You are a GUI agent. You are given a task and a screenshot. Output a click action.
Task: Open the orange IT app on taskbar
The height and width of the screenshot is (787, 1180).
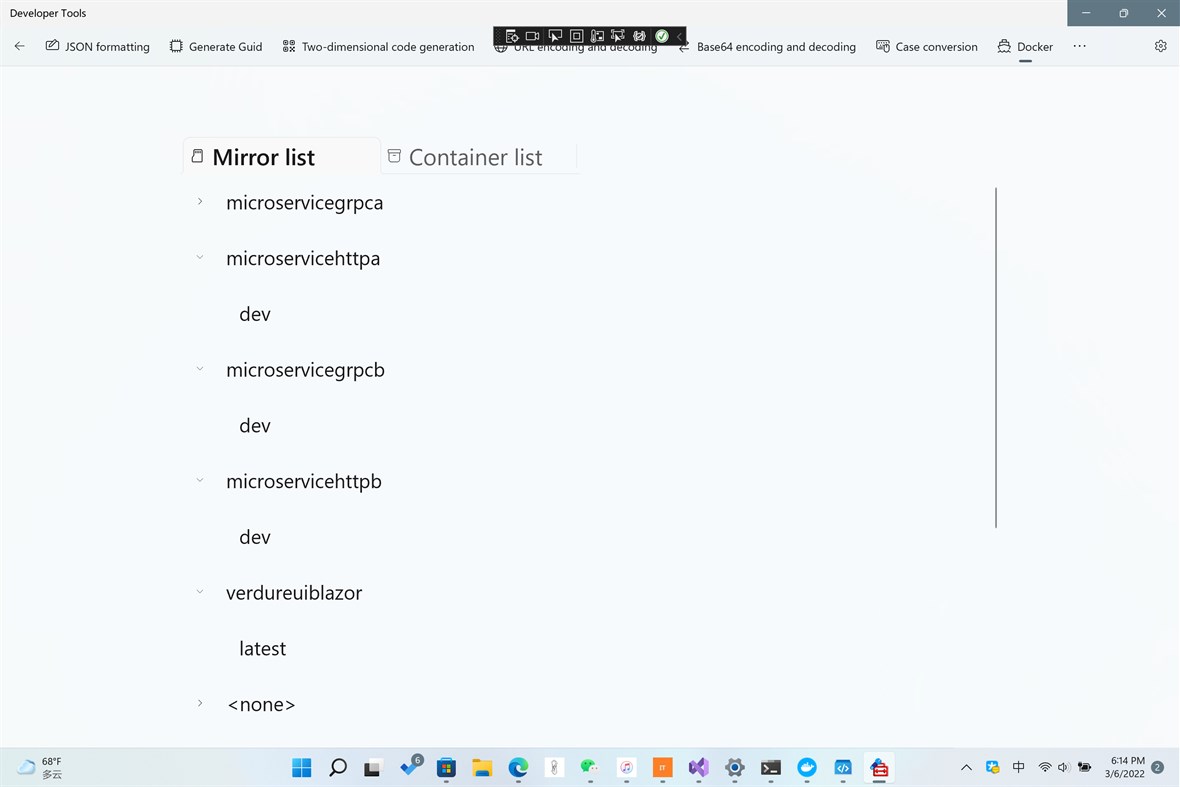point(662,767)
